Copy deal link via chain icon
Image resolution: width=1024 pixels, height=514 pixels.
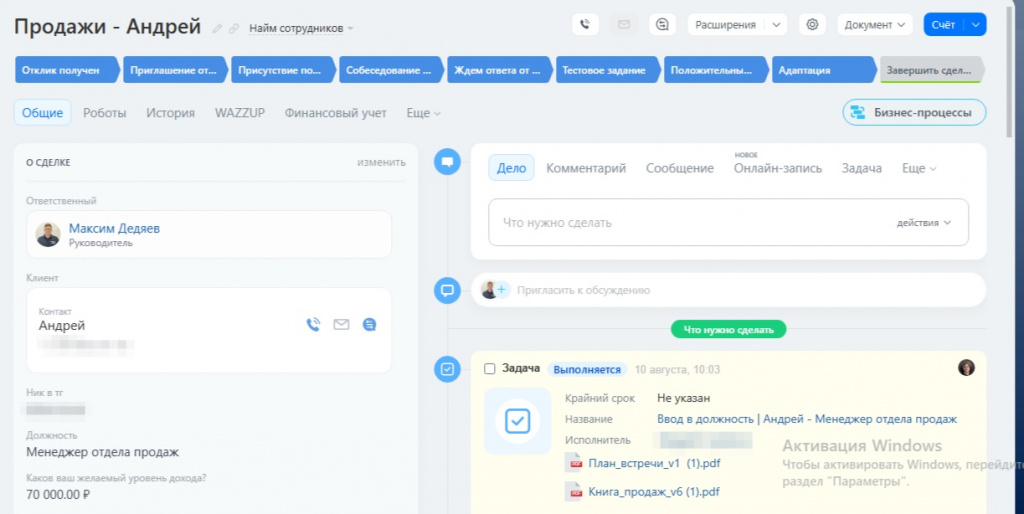(234, 29)
